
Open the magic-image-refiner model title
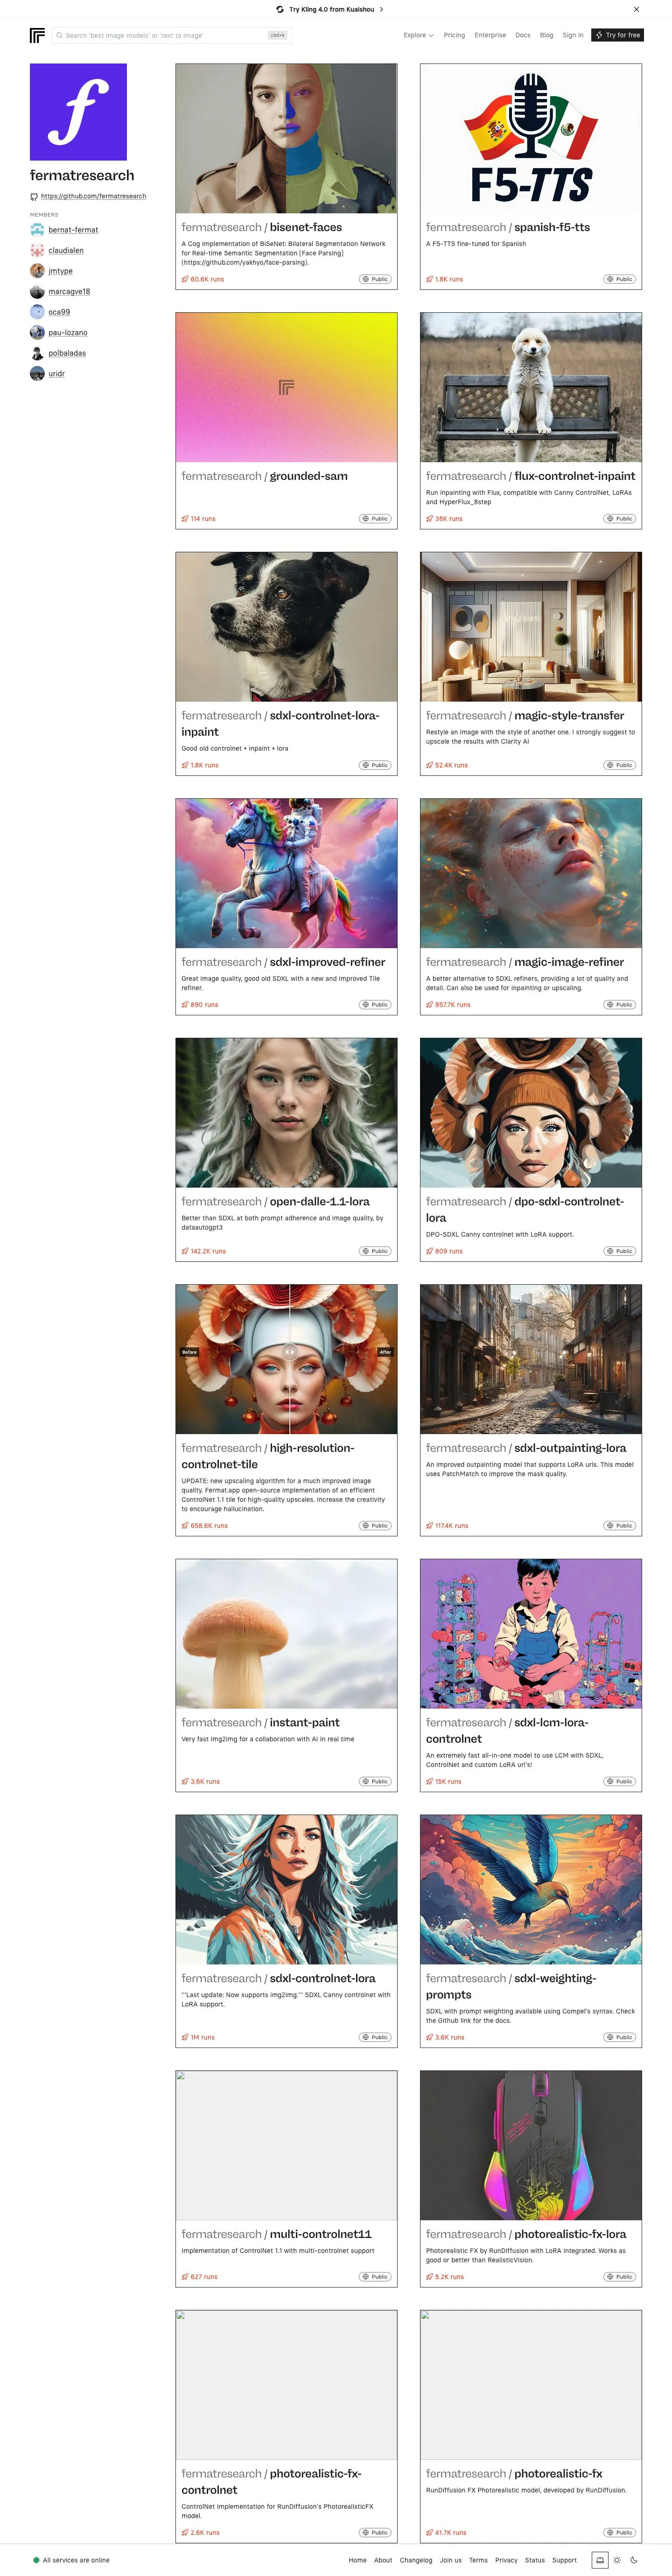click(x=525, y=962)
